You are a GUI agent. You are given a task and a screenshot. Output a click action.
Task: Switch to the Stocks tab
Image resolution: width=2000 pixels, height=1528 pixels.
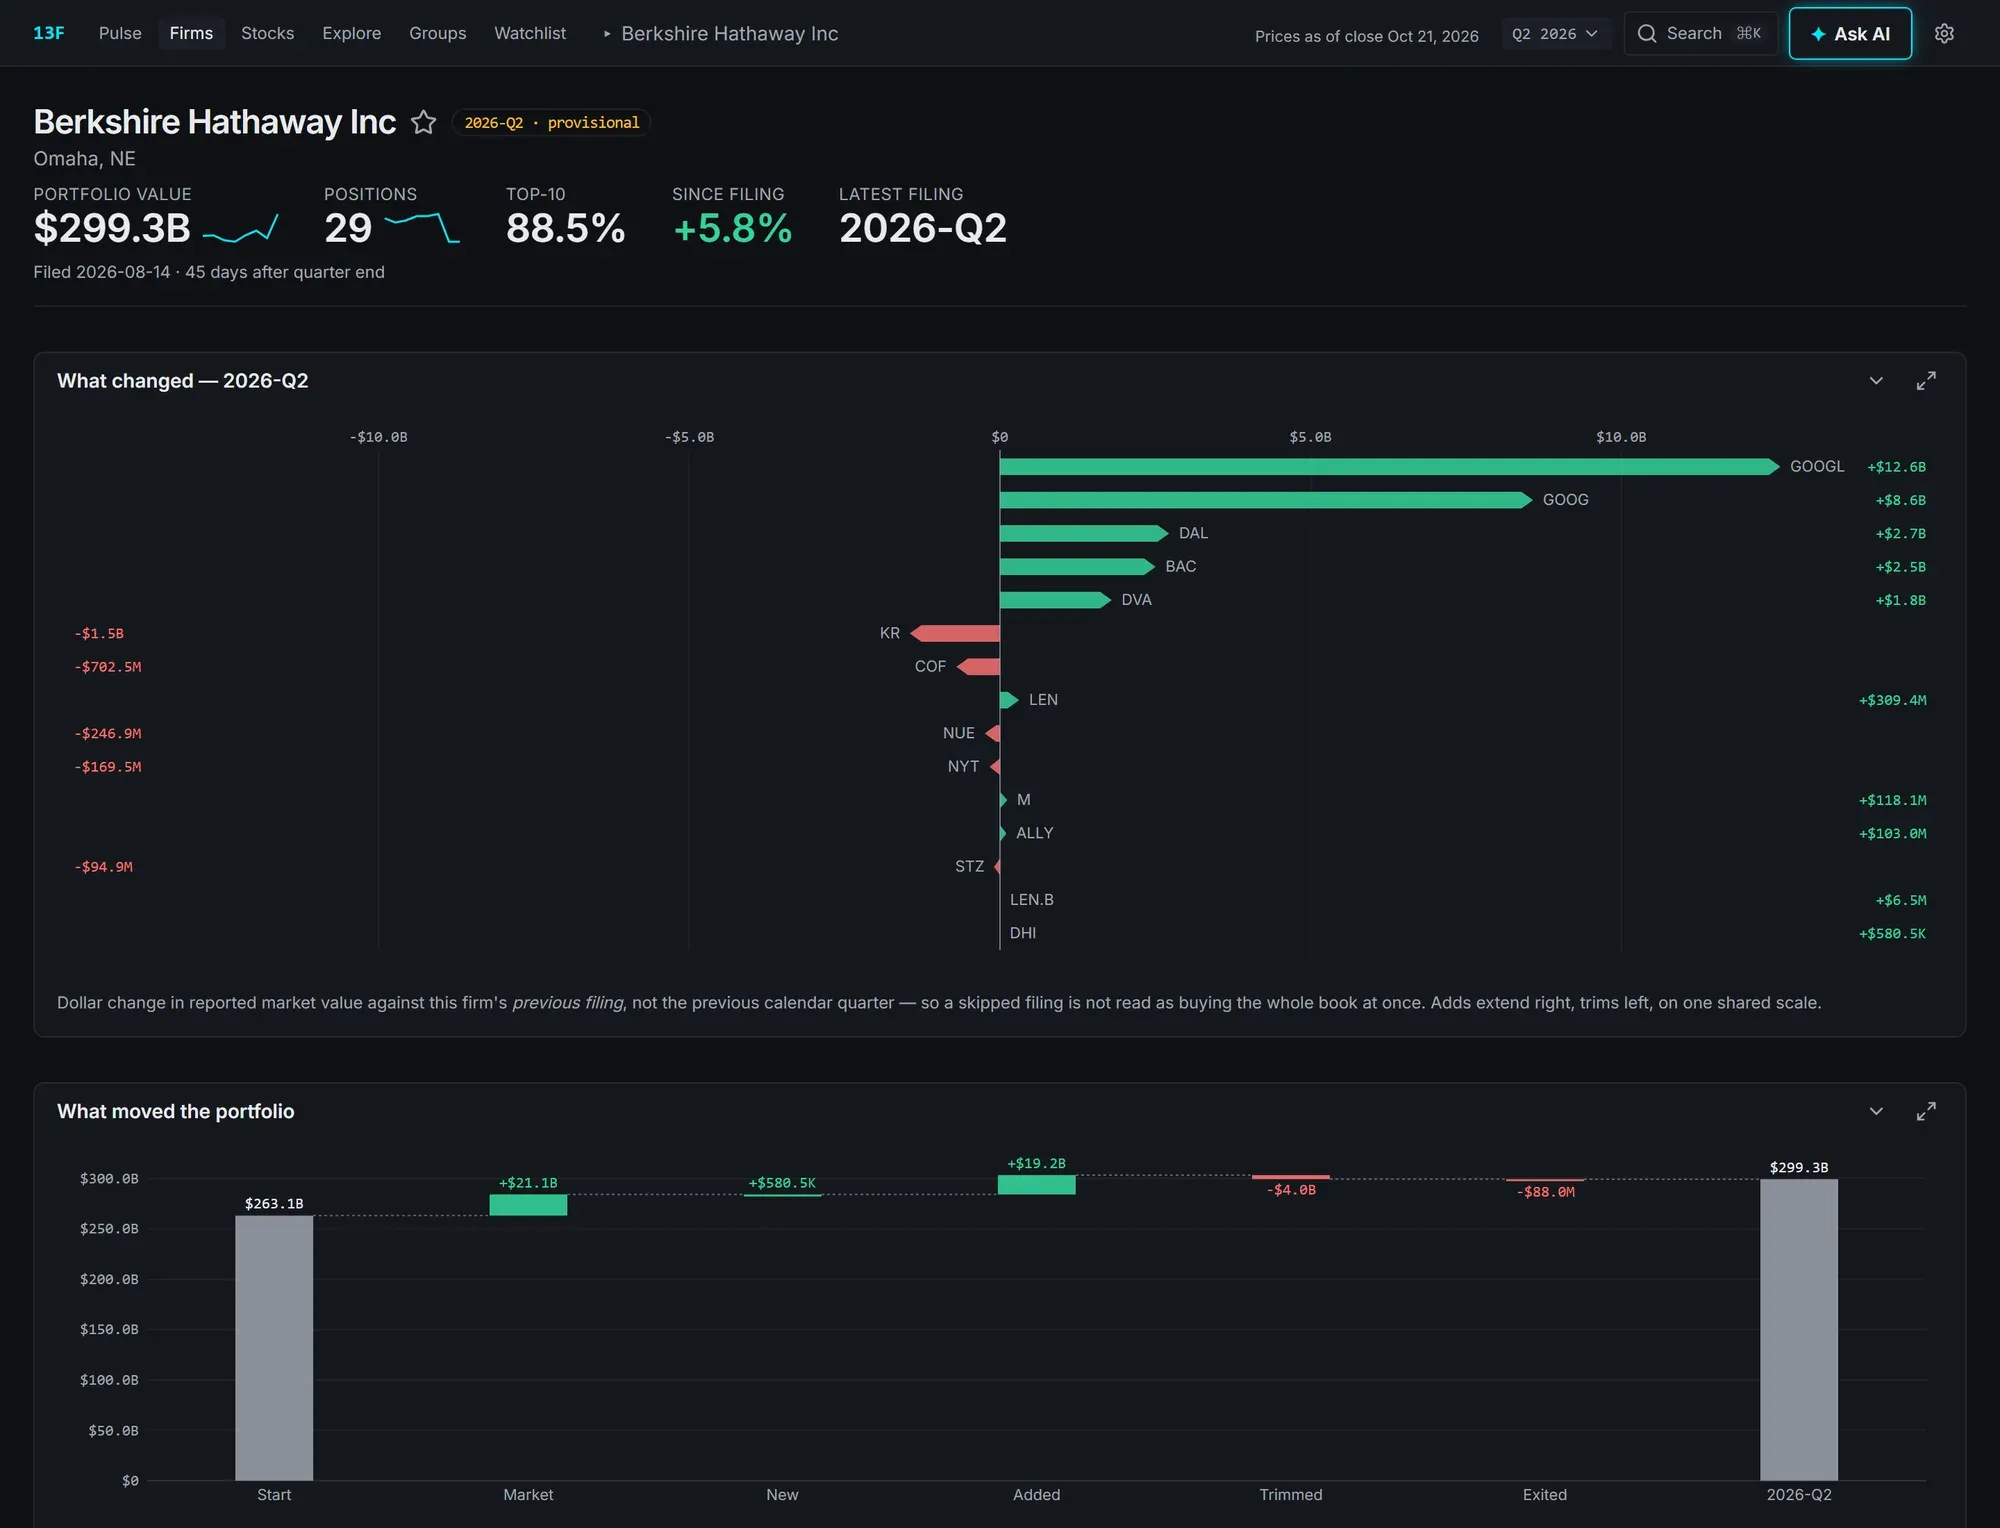click(267, 33)
